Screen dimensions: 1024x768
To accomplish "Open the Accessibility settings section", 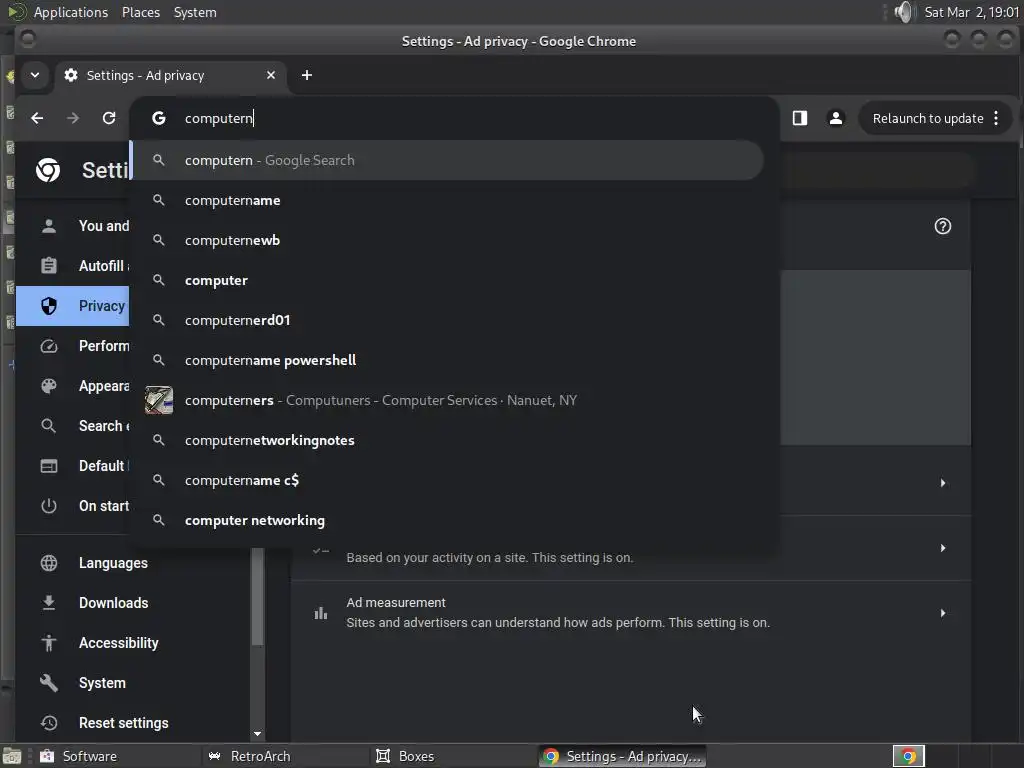I will (133, 643).
